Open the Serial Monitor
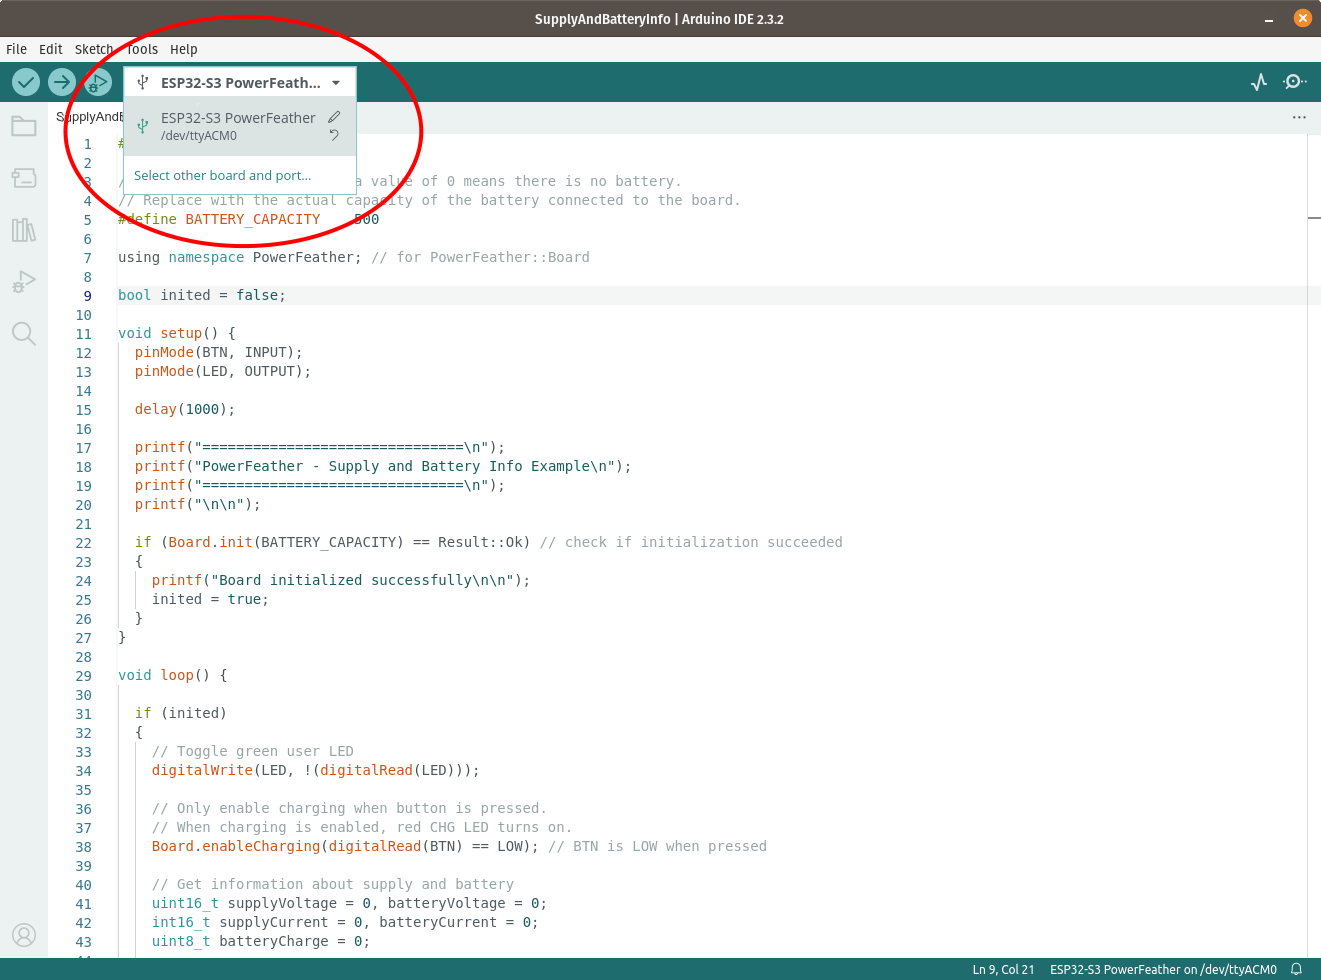This screenshot has width=1321, height=980. [1295, 82]
